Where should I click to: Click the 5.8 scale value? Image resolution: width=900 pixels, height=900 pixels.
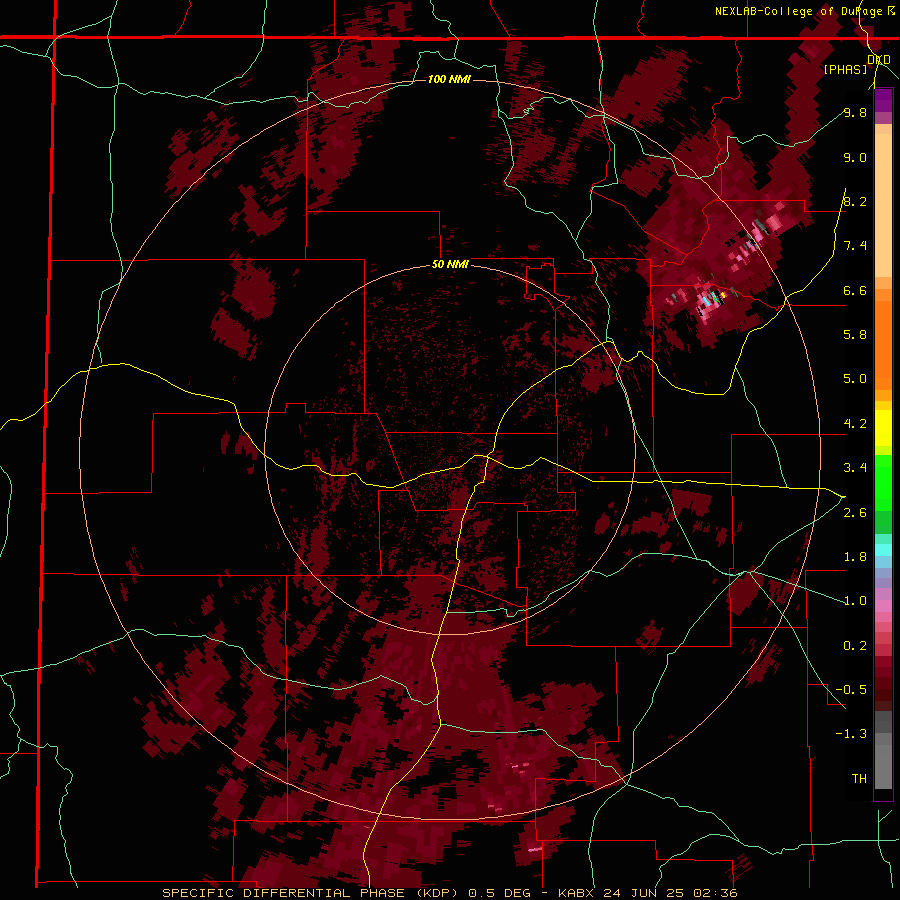coord(855,334)
